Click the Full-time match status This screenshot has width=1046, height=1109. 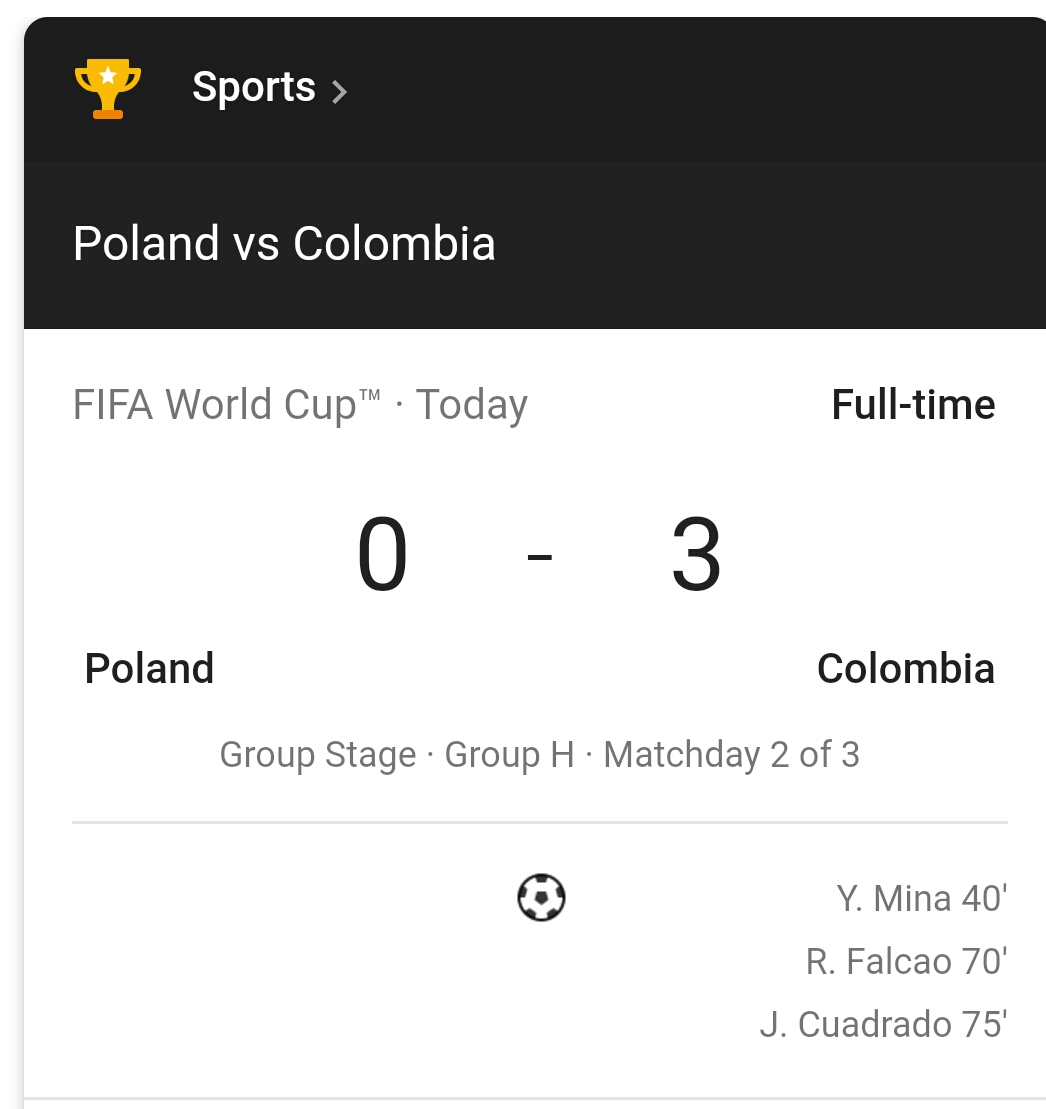tap(913, 405)
